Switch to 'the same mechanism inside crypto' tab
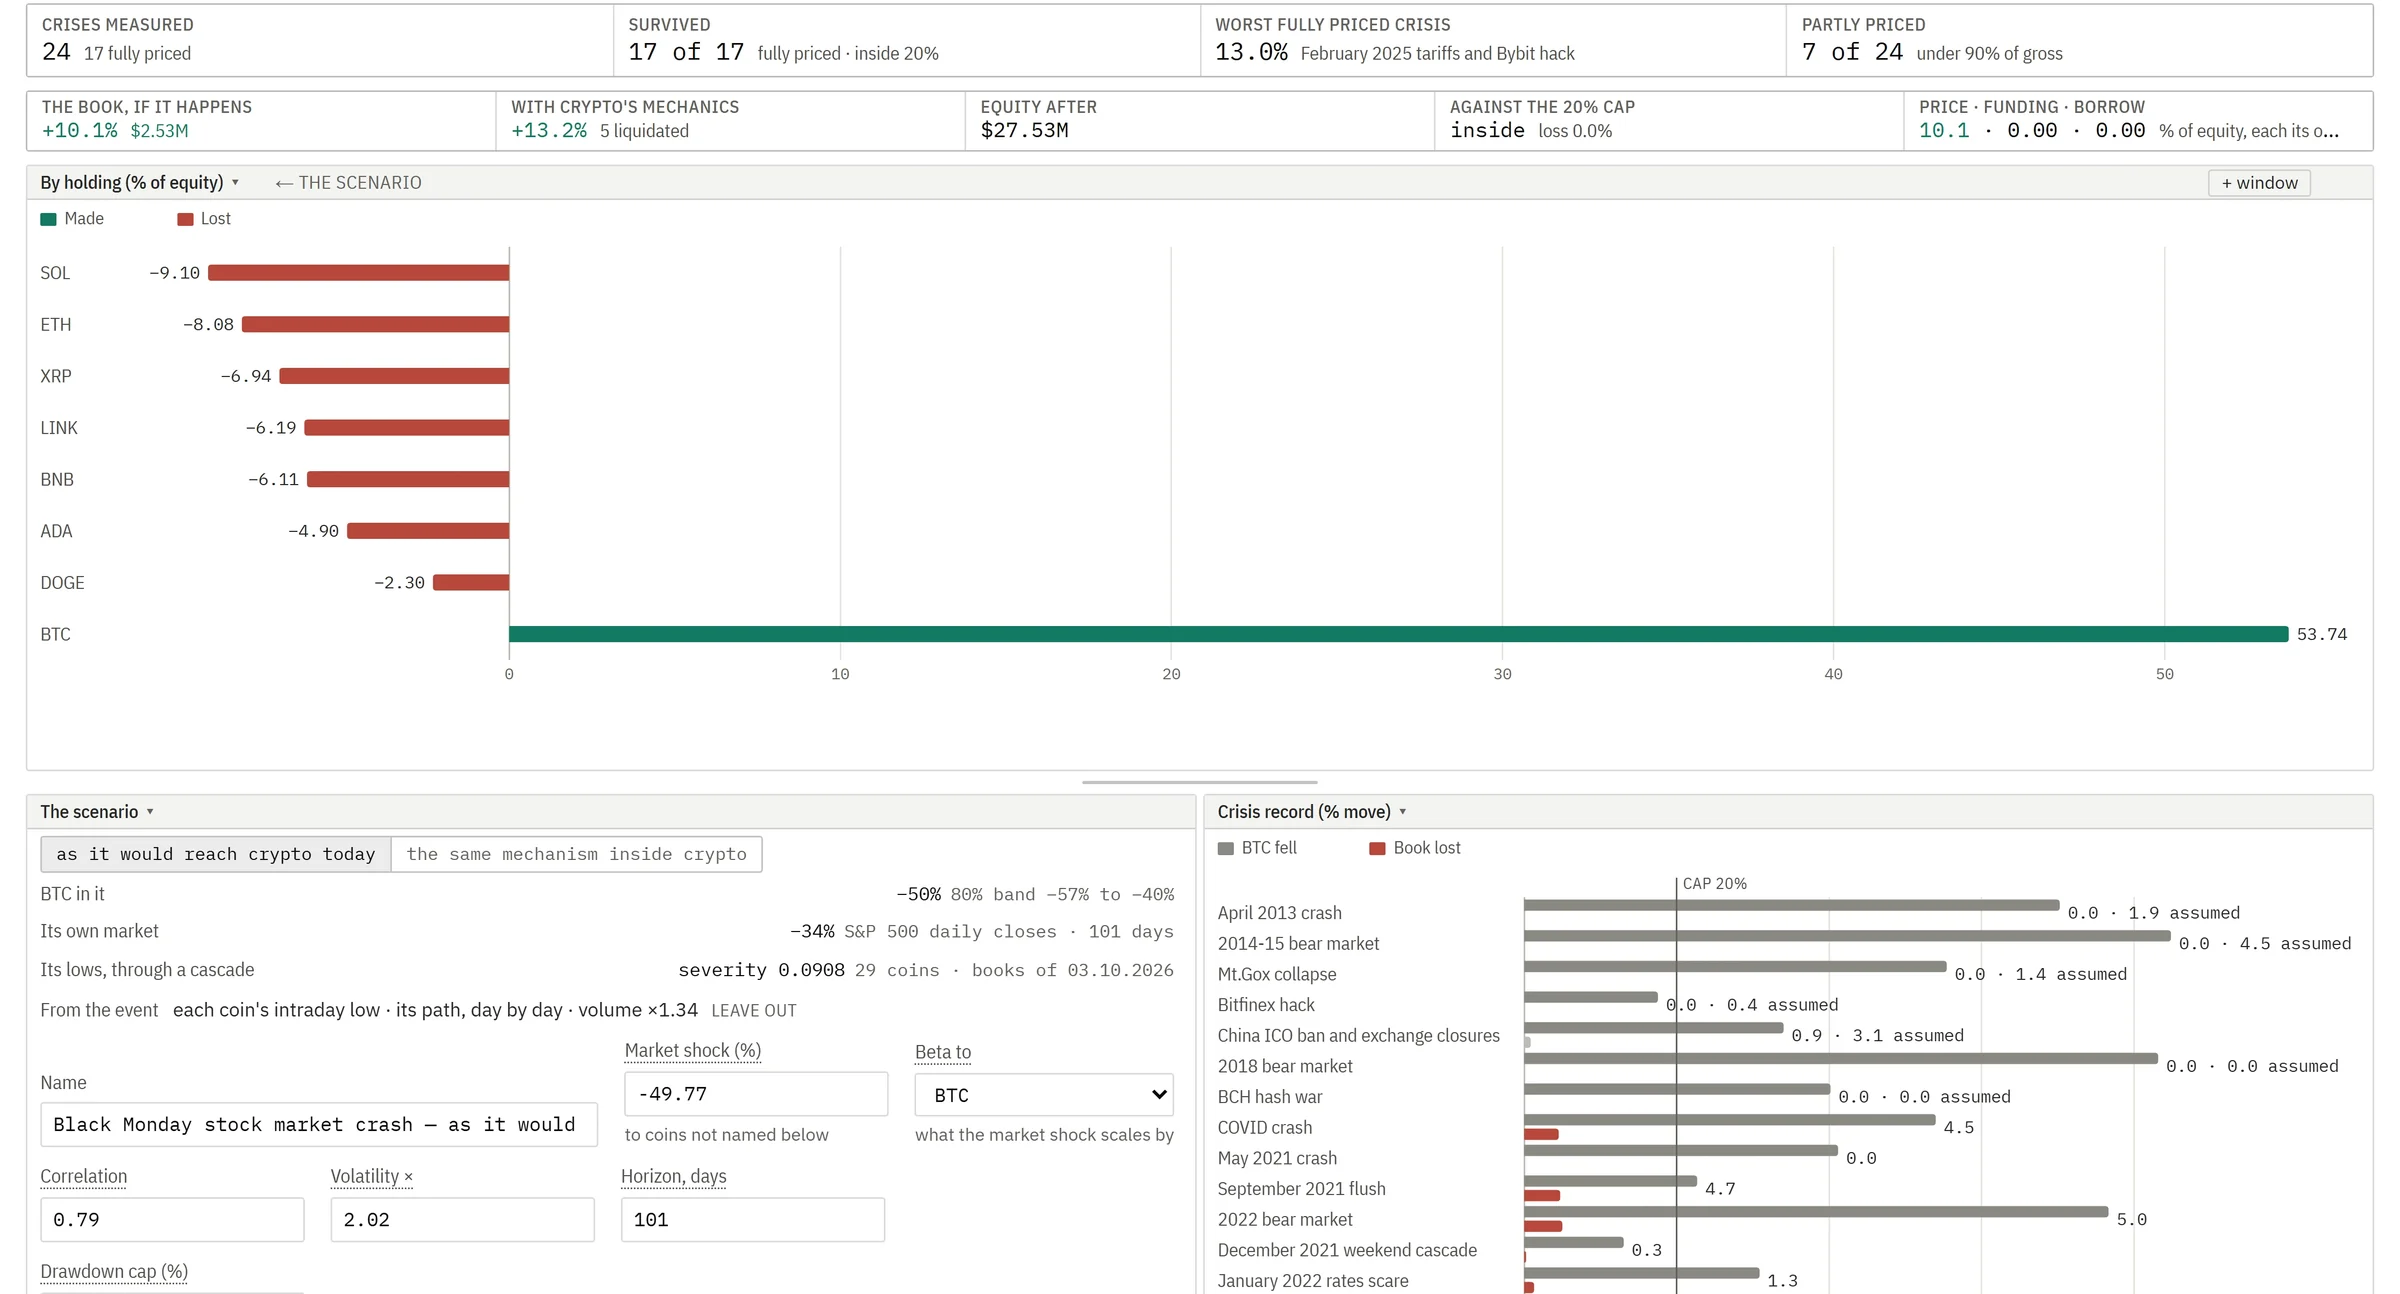The image size is (2400, 1294). pos(576,854)
